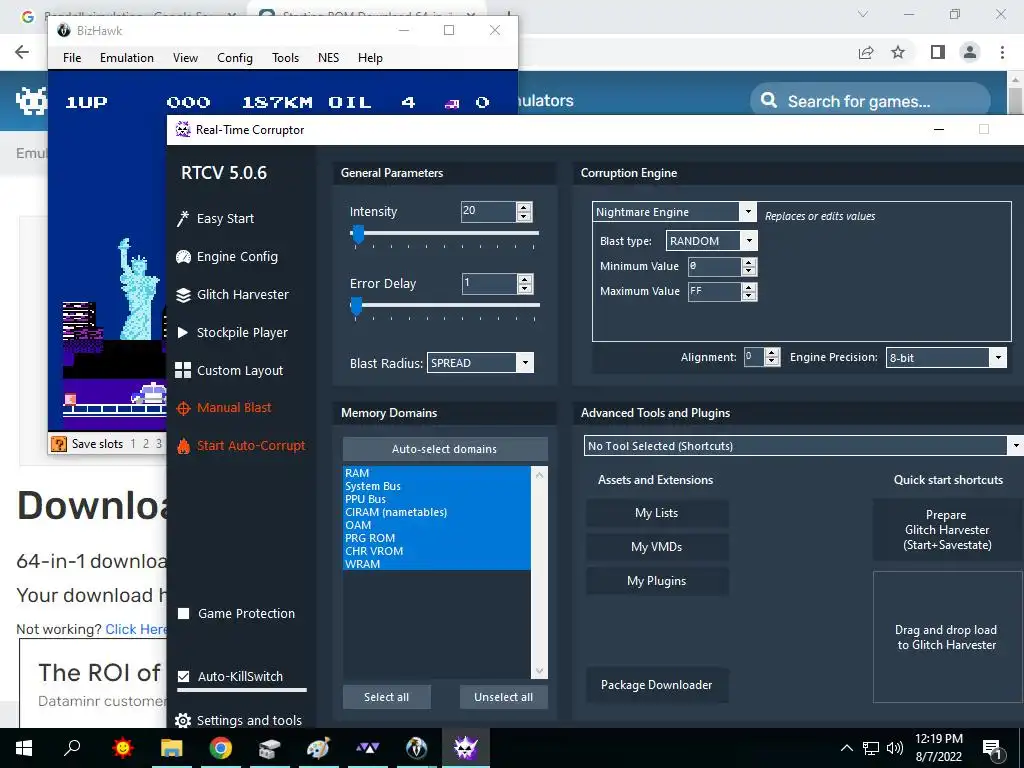
Task: Open My VMDs button
Action: pos(657,547)
